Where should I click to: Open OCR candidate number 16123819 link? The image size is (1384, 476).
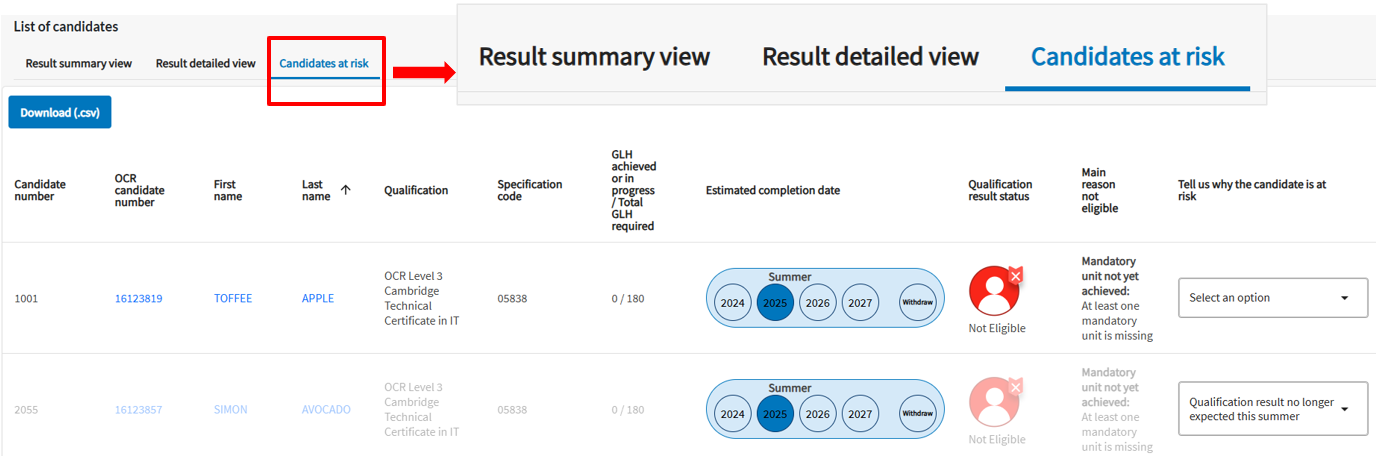(139, 298)
